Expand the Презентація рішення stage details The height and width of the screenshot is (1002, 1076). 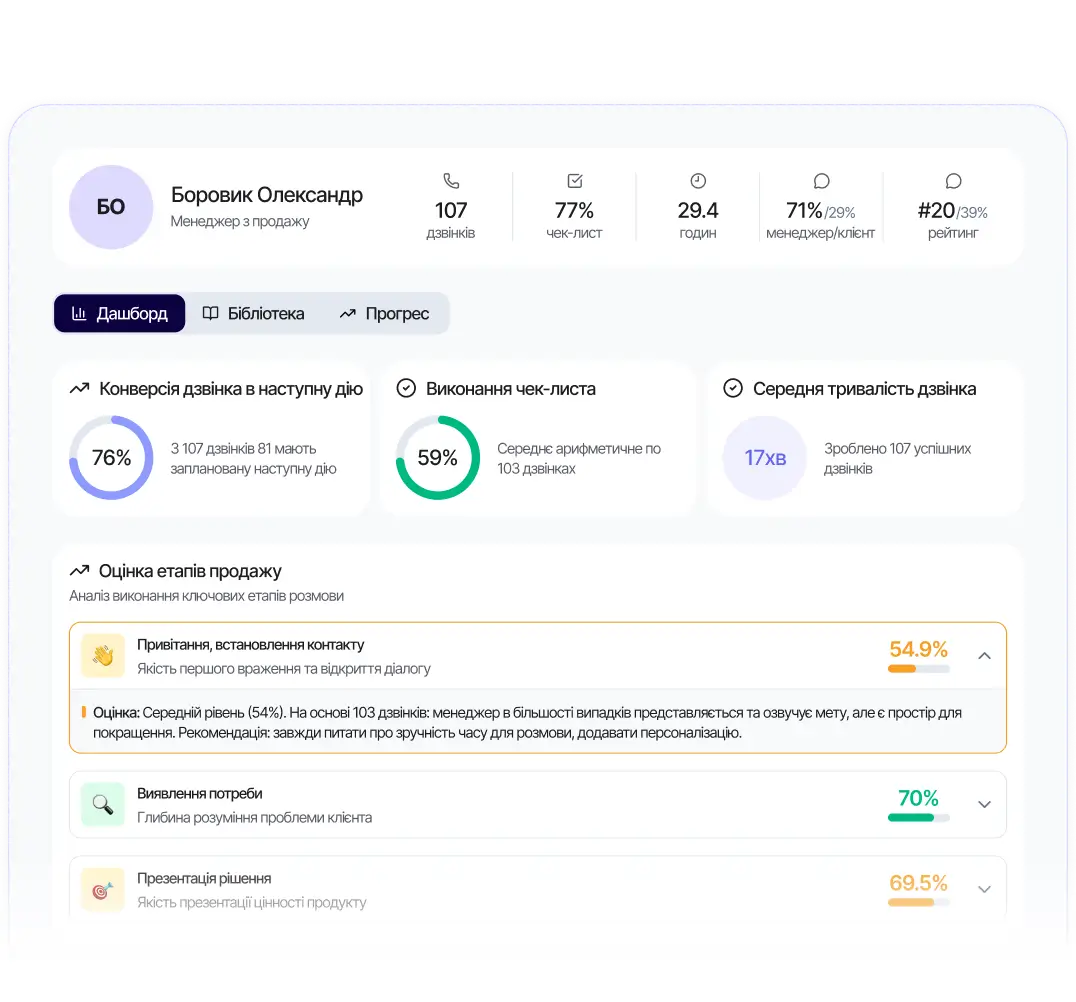pyautogui.click(x=984, y=888)
